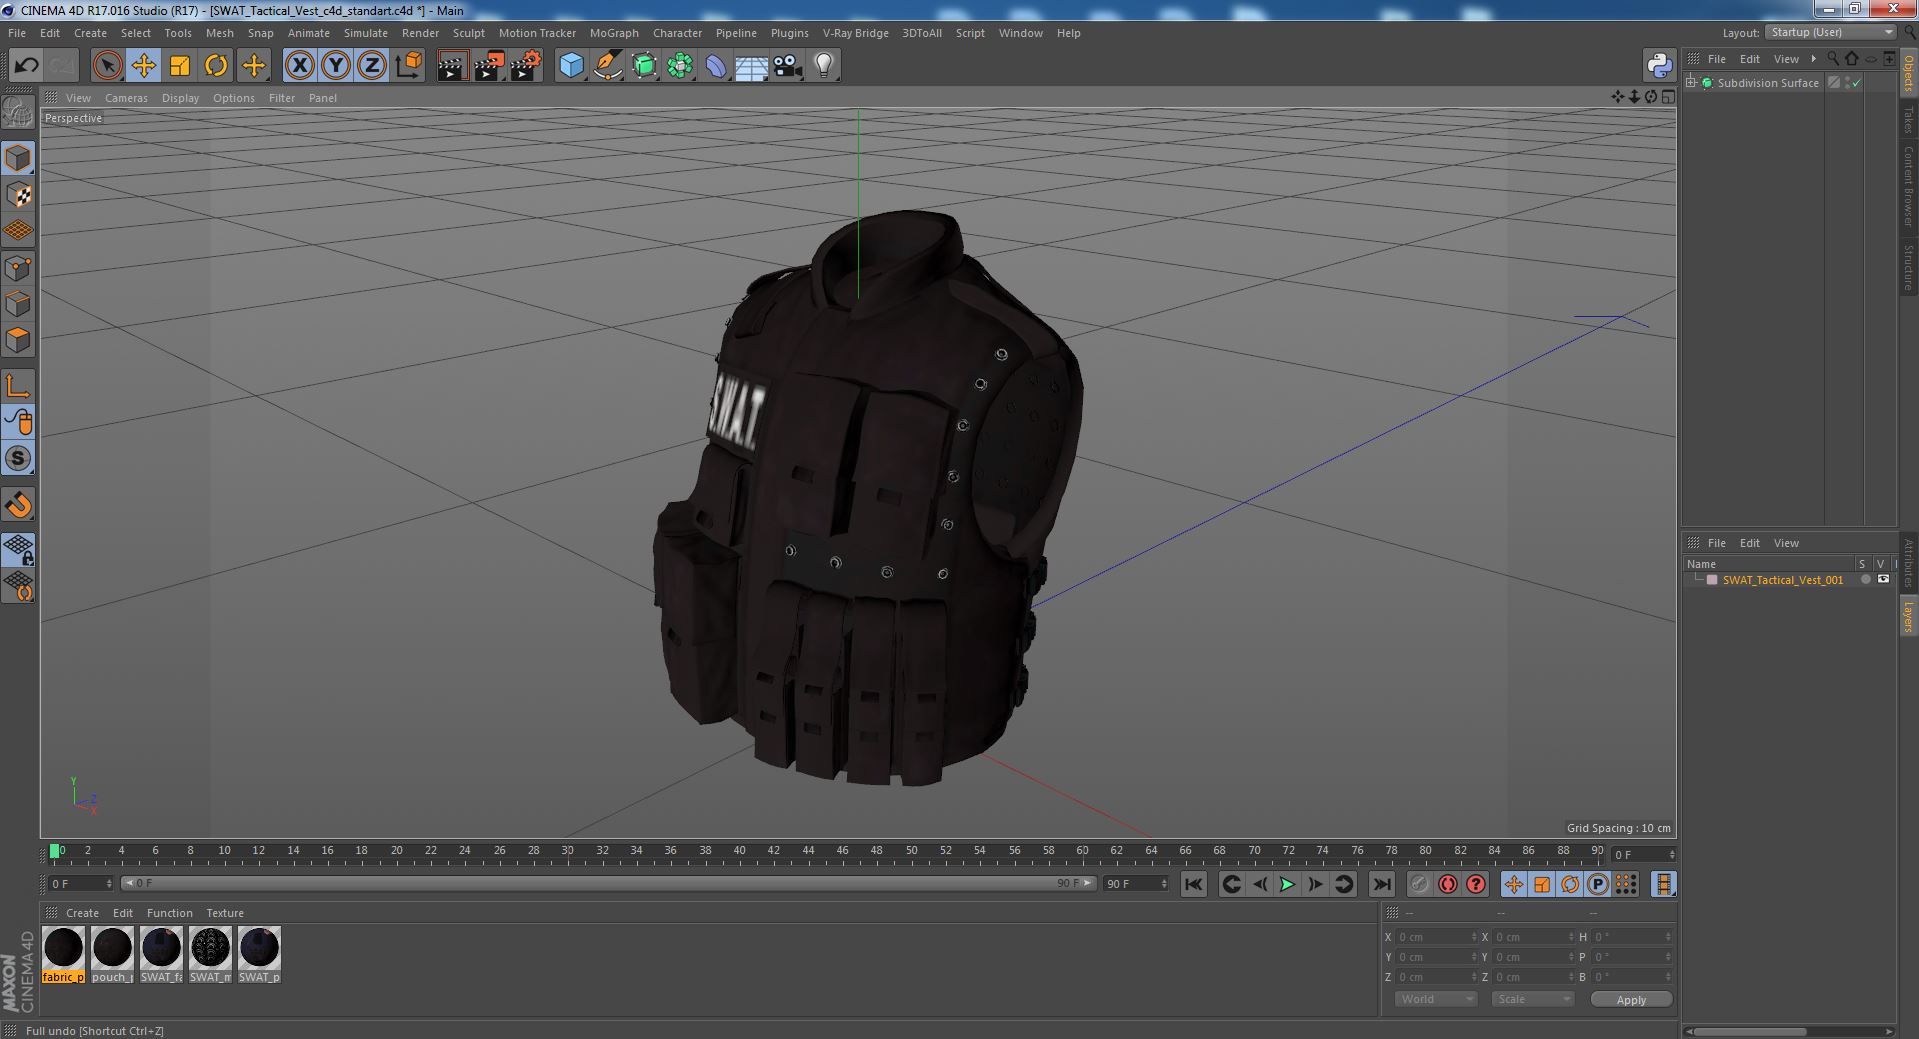Toggle Autokeying button

pos(1447,884)
